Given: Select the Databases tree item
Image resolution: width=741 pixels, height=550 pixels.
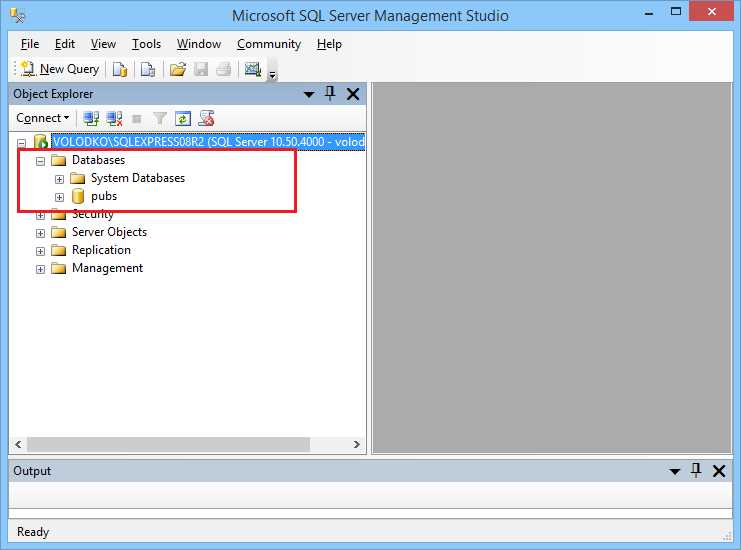Looking at the screenshot, I should 98,160.
